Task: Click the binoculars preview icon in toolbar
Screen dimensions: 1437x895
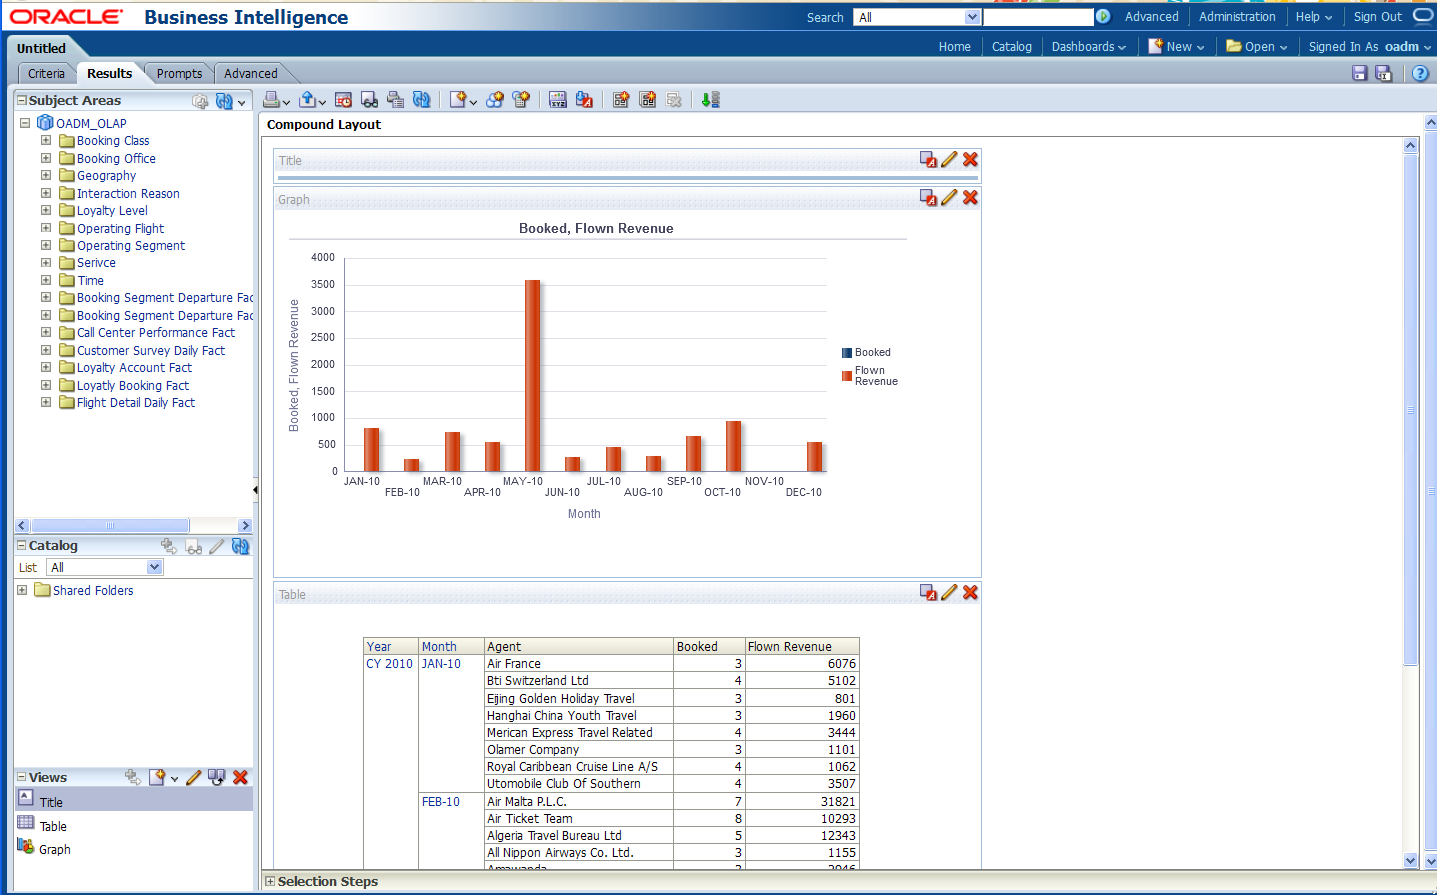Action: [369, 100]
